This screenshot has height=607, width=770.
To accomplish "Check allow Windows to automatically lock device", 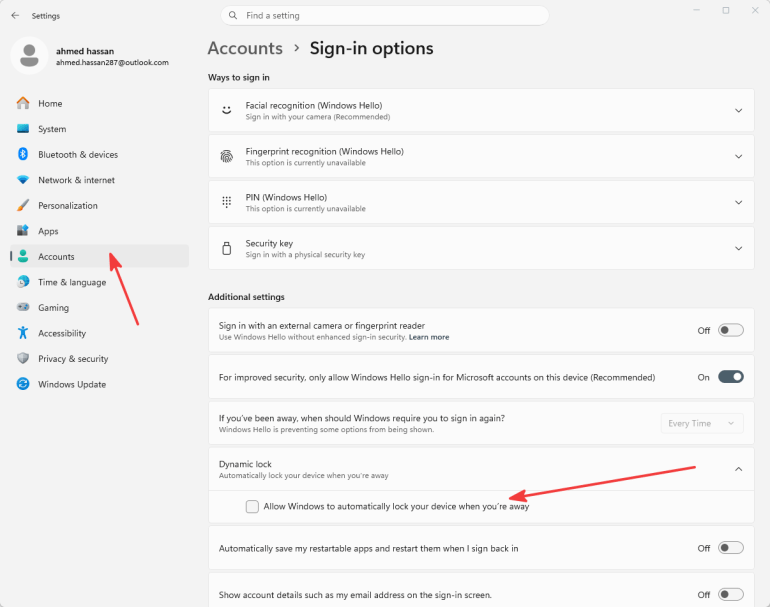I will click(252, 506).
